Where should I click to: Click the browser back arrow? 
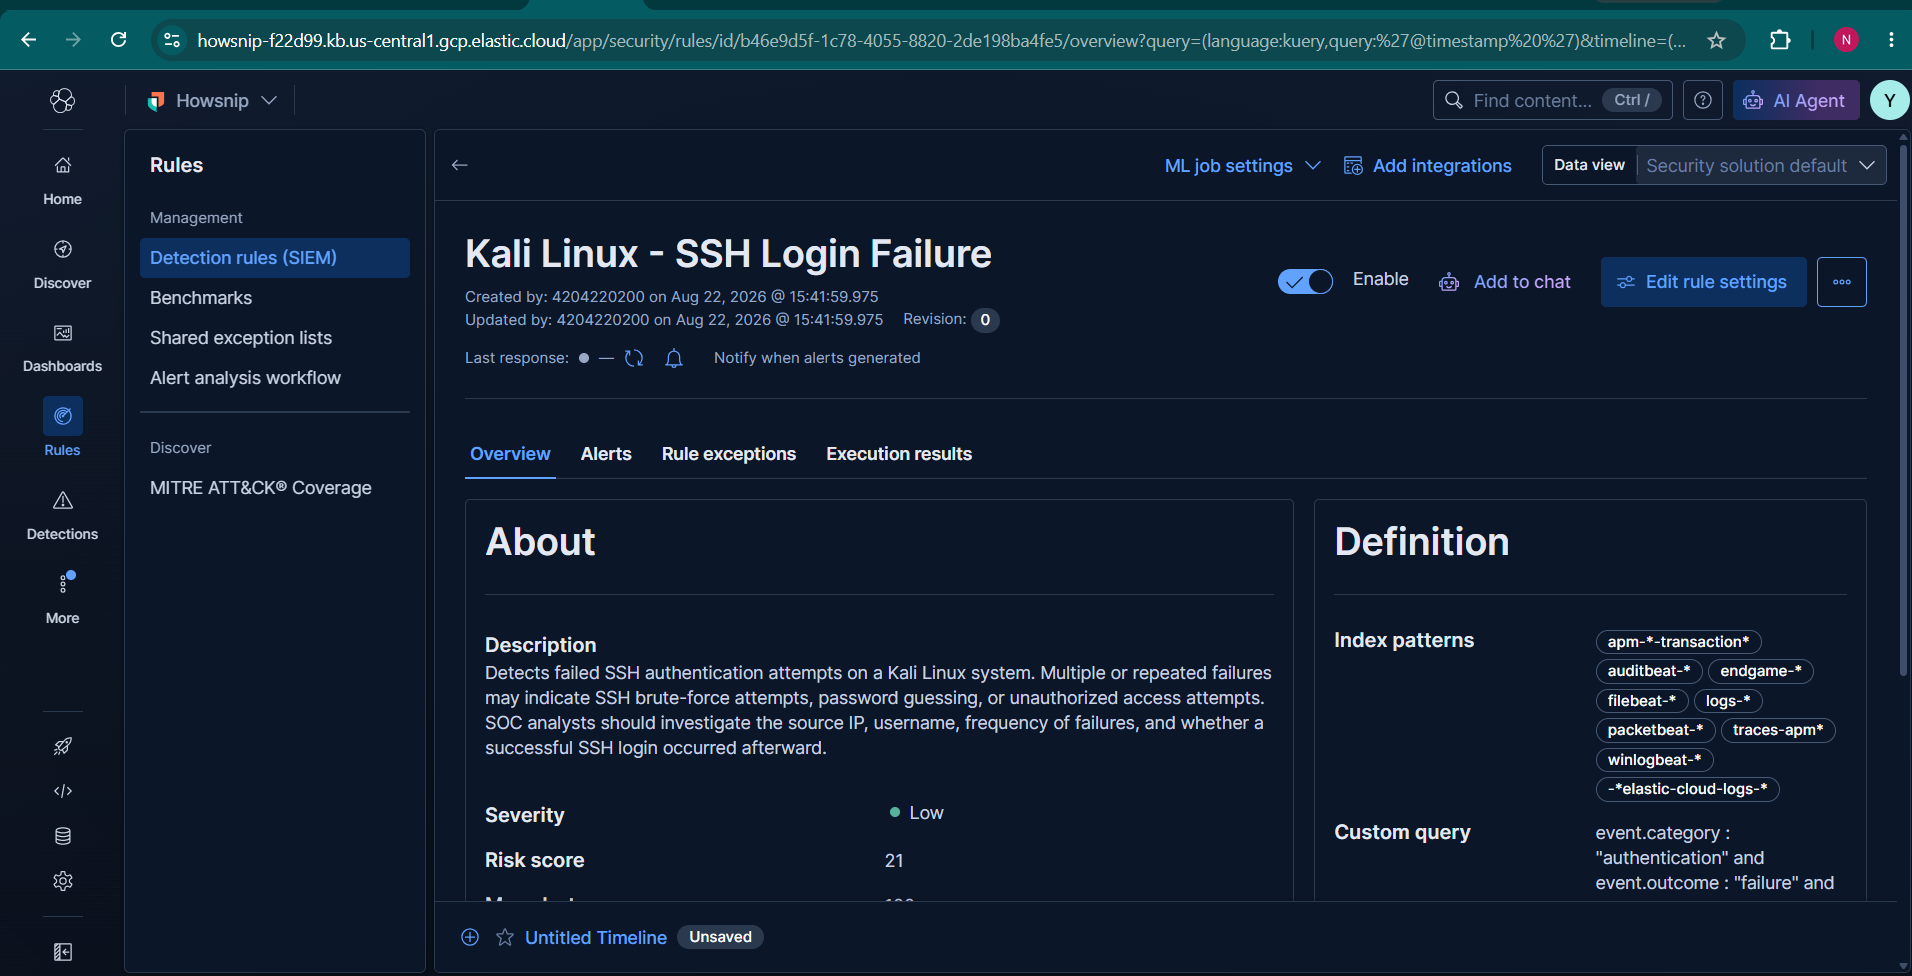(29, 40)
